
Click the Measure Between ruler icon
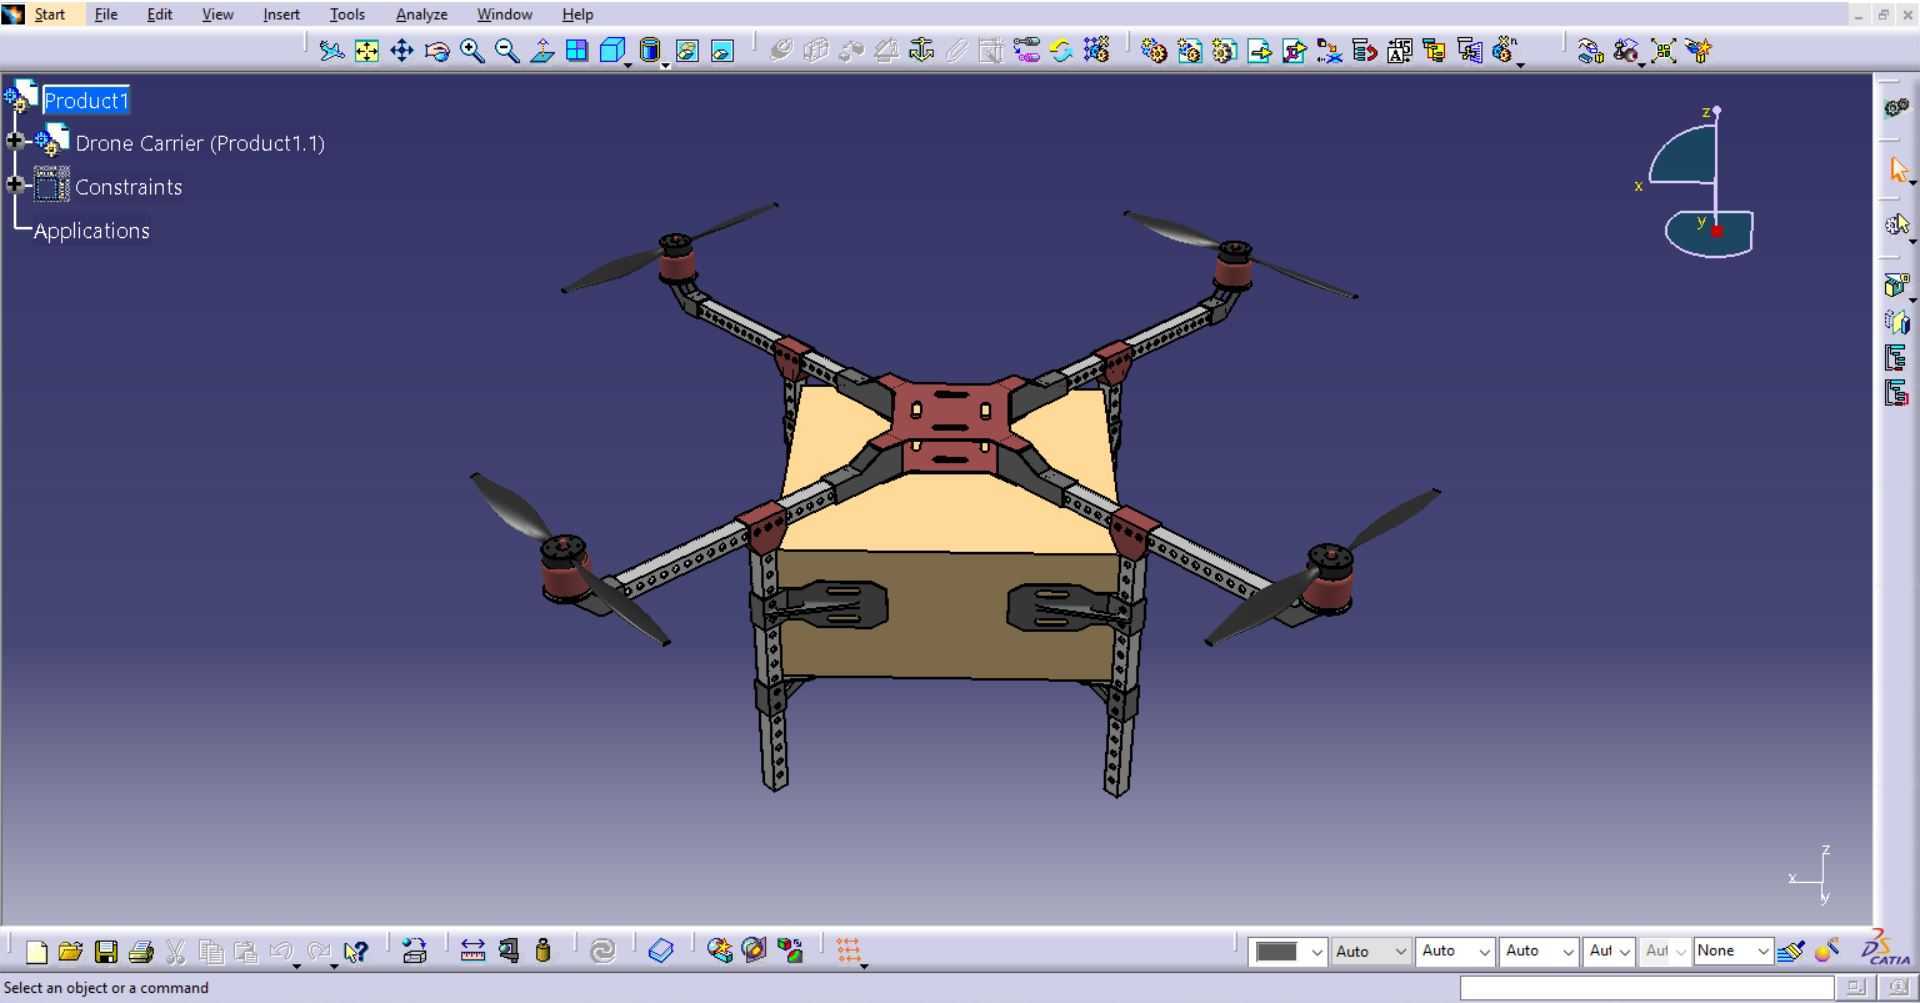[x=472, y=951]
